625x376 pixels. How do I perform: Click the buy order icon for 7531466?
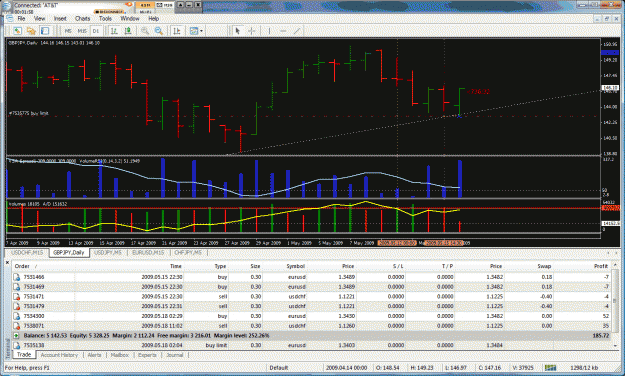[17, 277]
